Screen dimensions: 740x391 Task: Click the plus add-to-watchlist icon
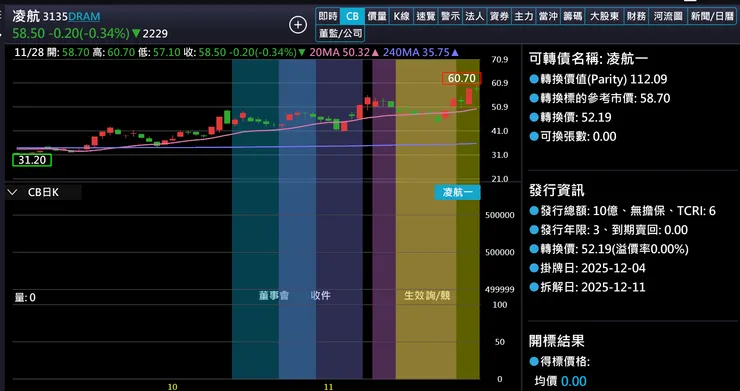pyautogui.click(x=298, y=25)
